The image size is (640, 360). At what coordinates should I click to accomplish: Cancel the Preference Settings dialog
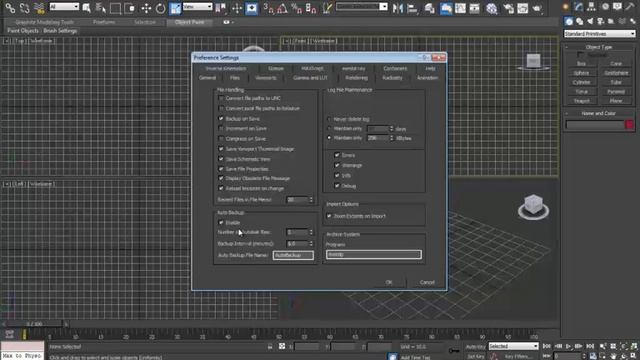click(427, 282)
